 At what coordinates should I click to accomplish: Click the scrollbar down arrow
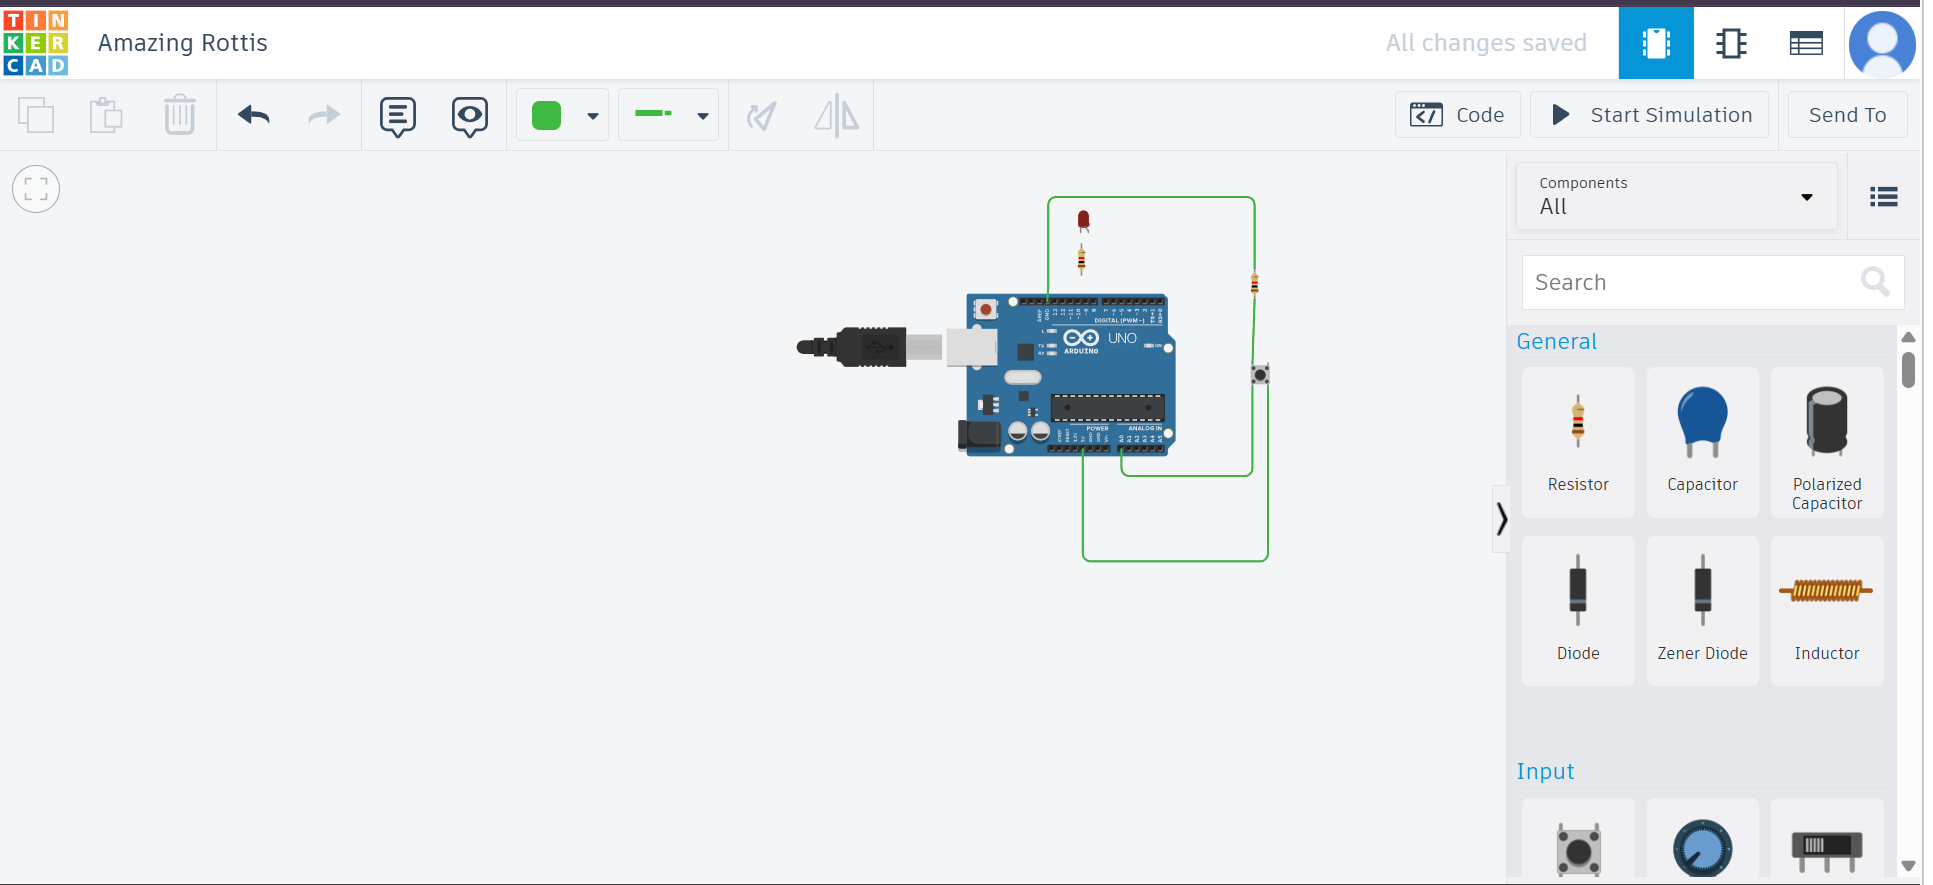click(x=1908, y=866)
